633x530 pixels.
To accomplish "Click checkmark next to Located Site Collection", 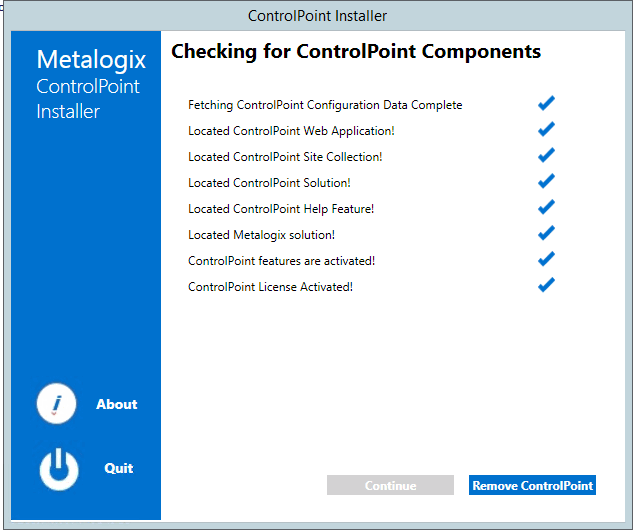I will [546, 155].
